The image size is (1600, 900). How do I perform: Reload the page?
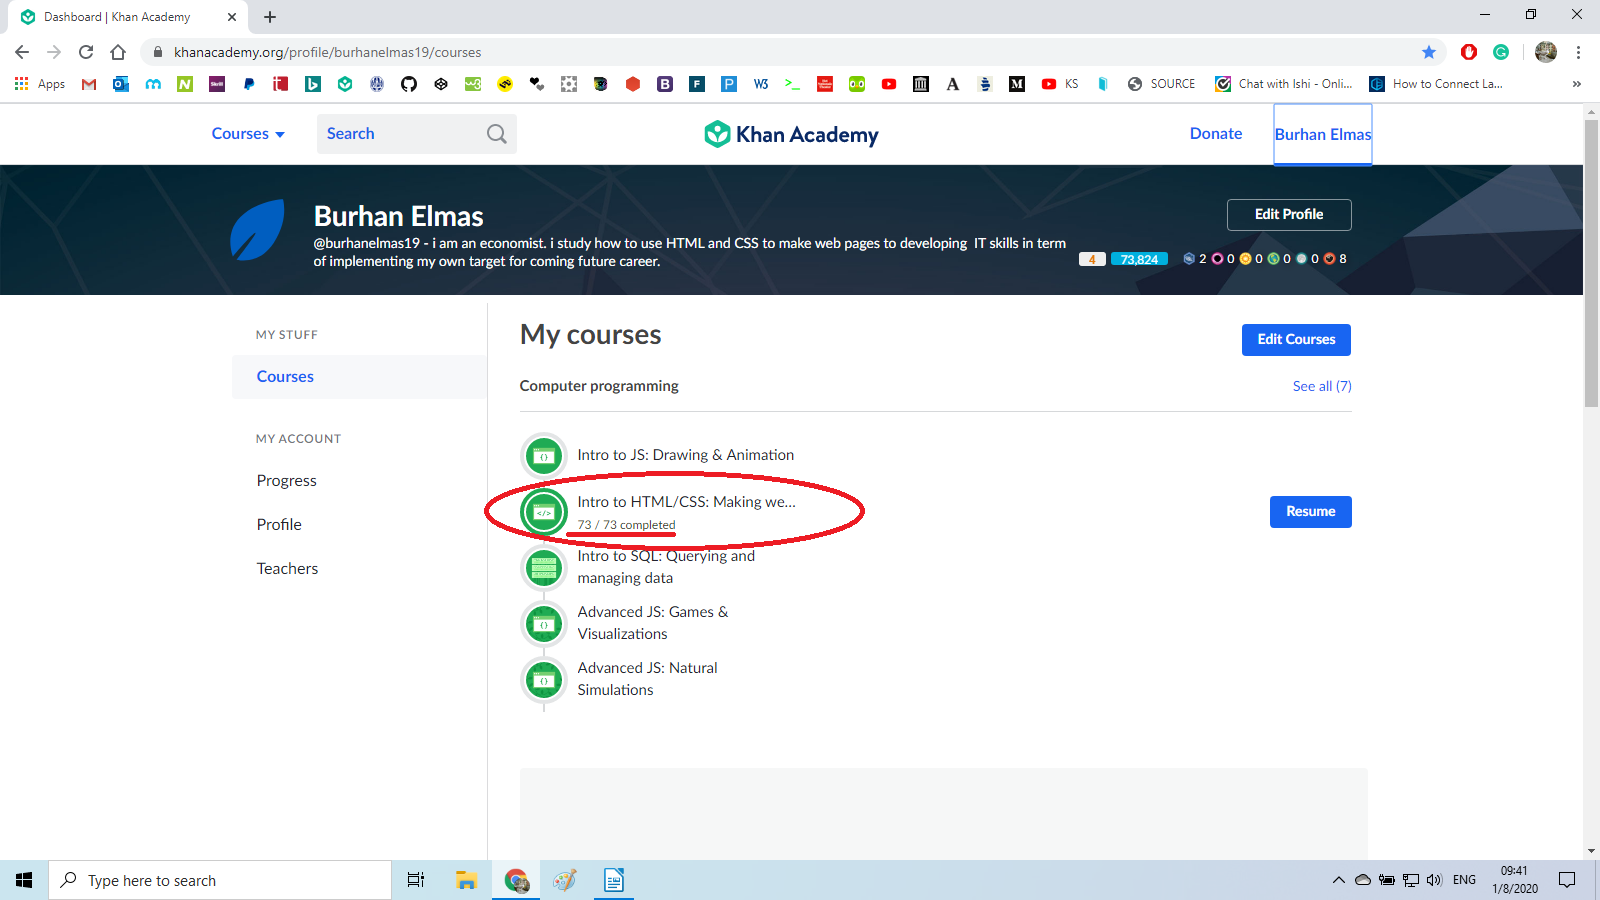click(x=86, y=52)
